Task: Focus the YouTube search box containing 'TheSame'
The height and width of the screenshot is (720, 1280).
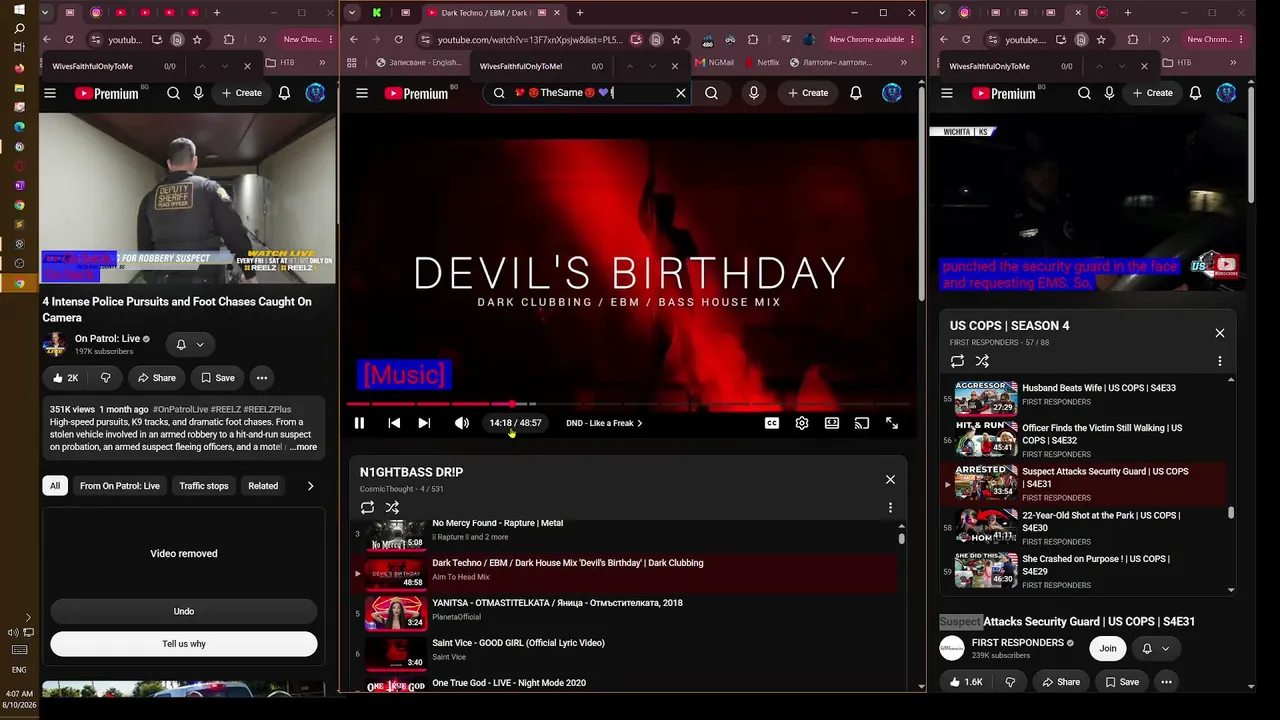Action: click(586, 93)
